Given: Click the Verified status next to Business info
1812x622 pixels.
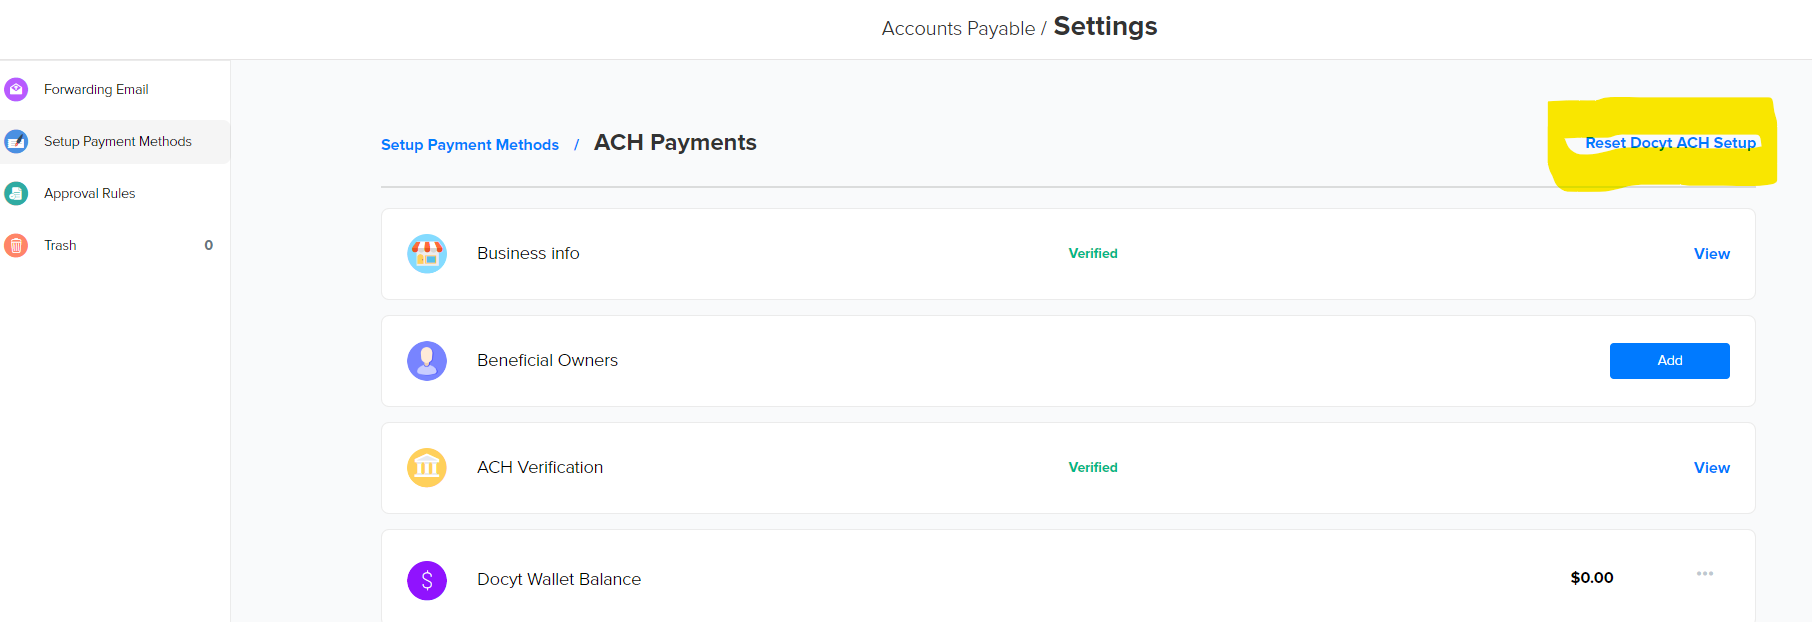Looking at the screenshot, I should 1093,253.
